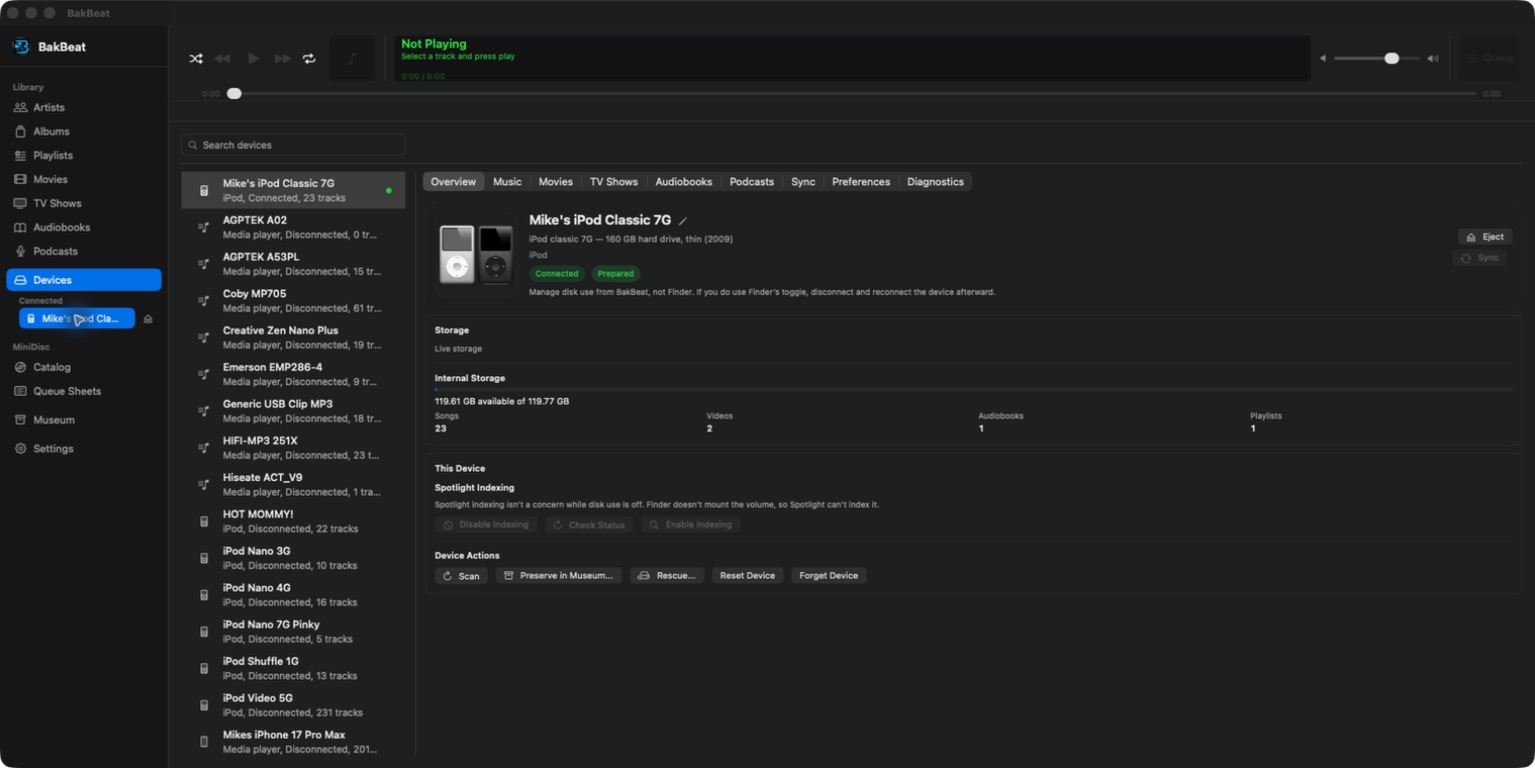
Task: Click the Forget Device button
Action: pos(829,576)
